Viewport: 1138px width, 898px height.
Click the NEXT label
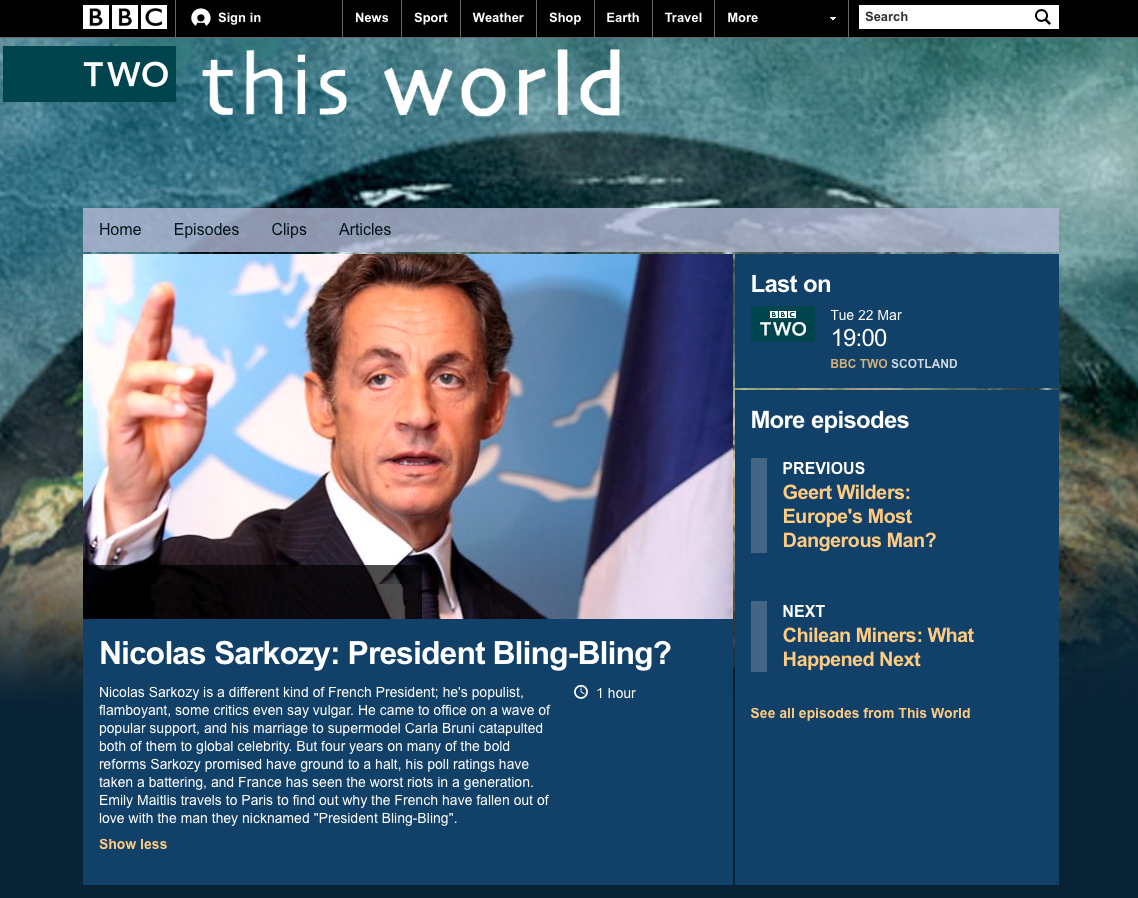tap(803, 611)
